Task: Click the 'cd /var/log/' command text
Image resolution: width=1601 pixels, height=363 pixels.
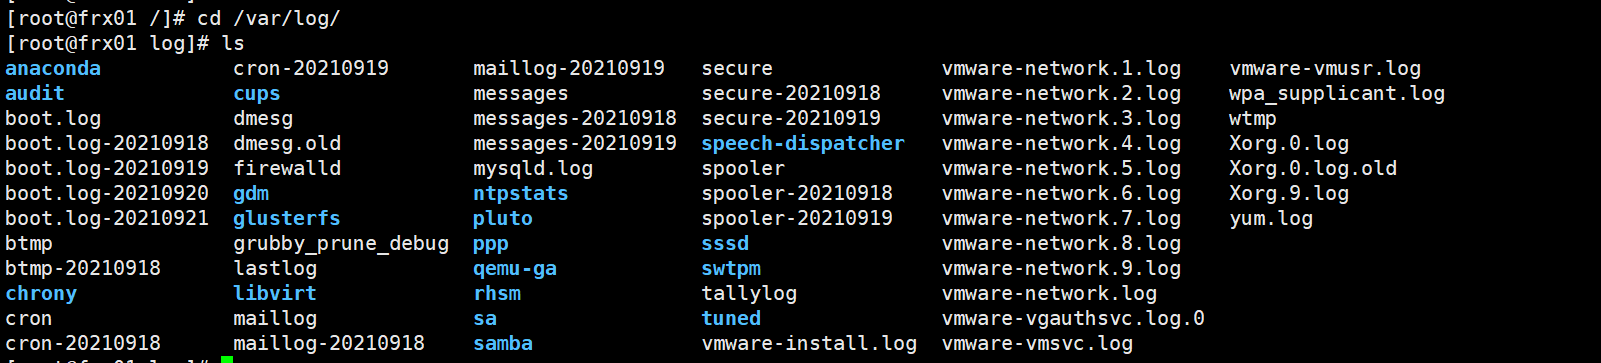Action: tap(269, 18)
